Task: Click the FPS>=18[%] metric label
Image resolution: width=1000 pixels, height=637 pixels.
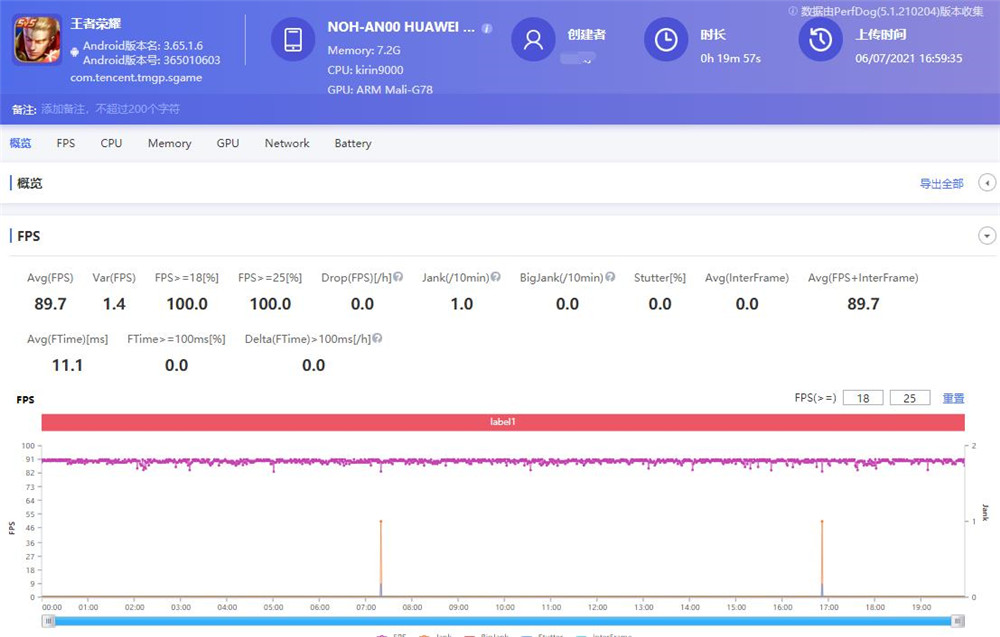Action: pyautogui.click(x=187, y=278)
